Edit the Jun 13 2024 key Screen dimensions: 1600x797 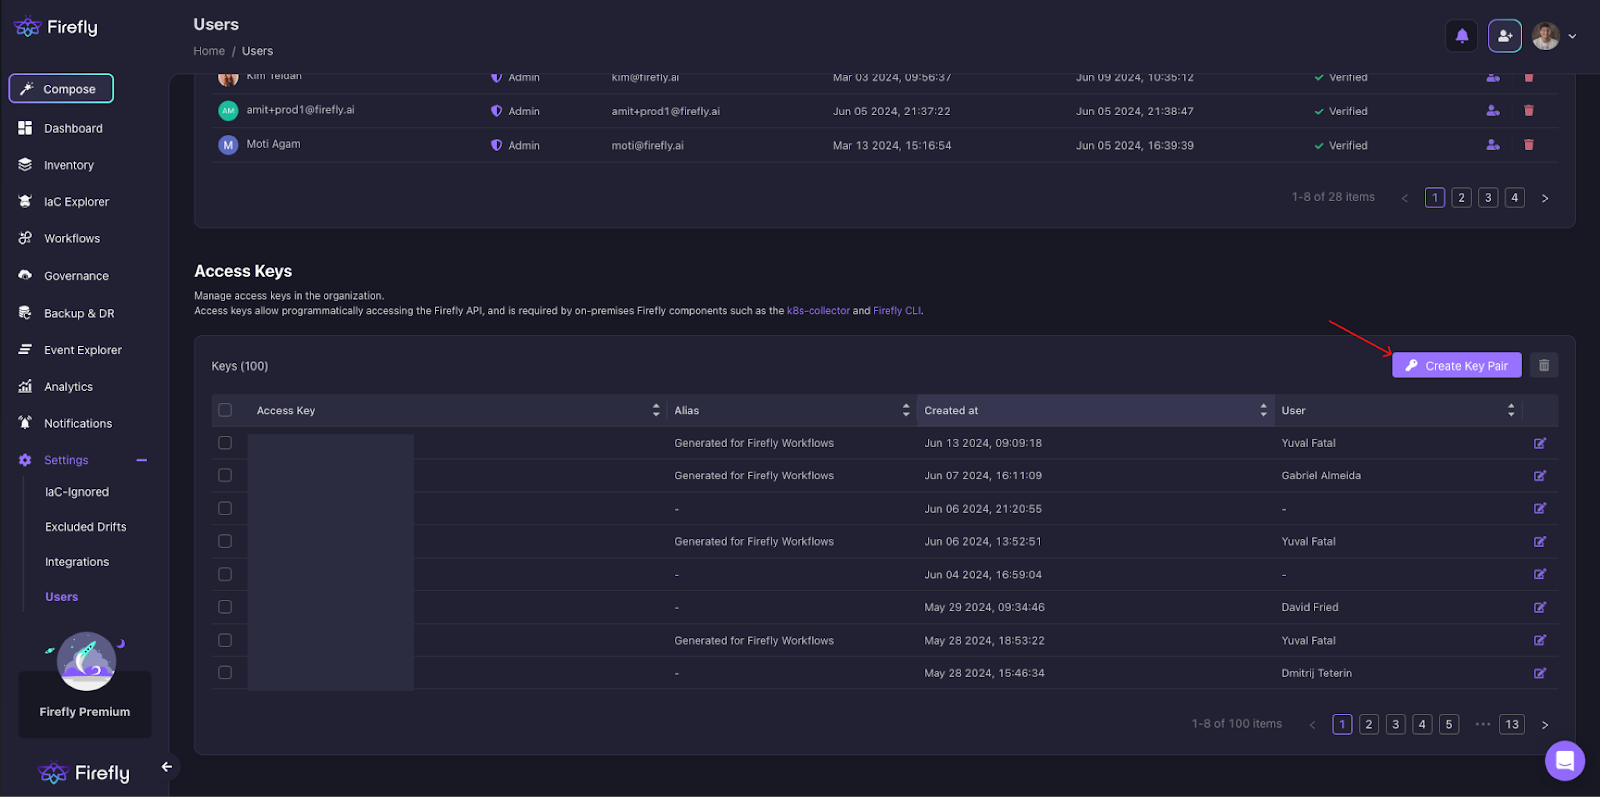[1540, 443]
